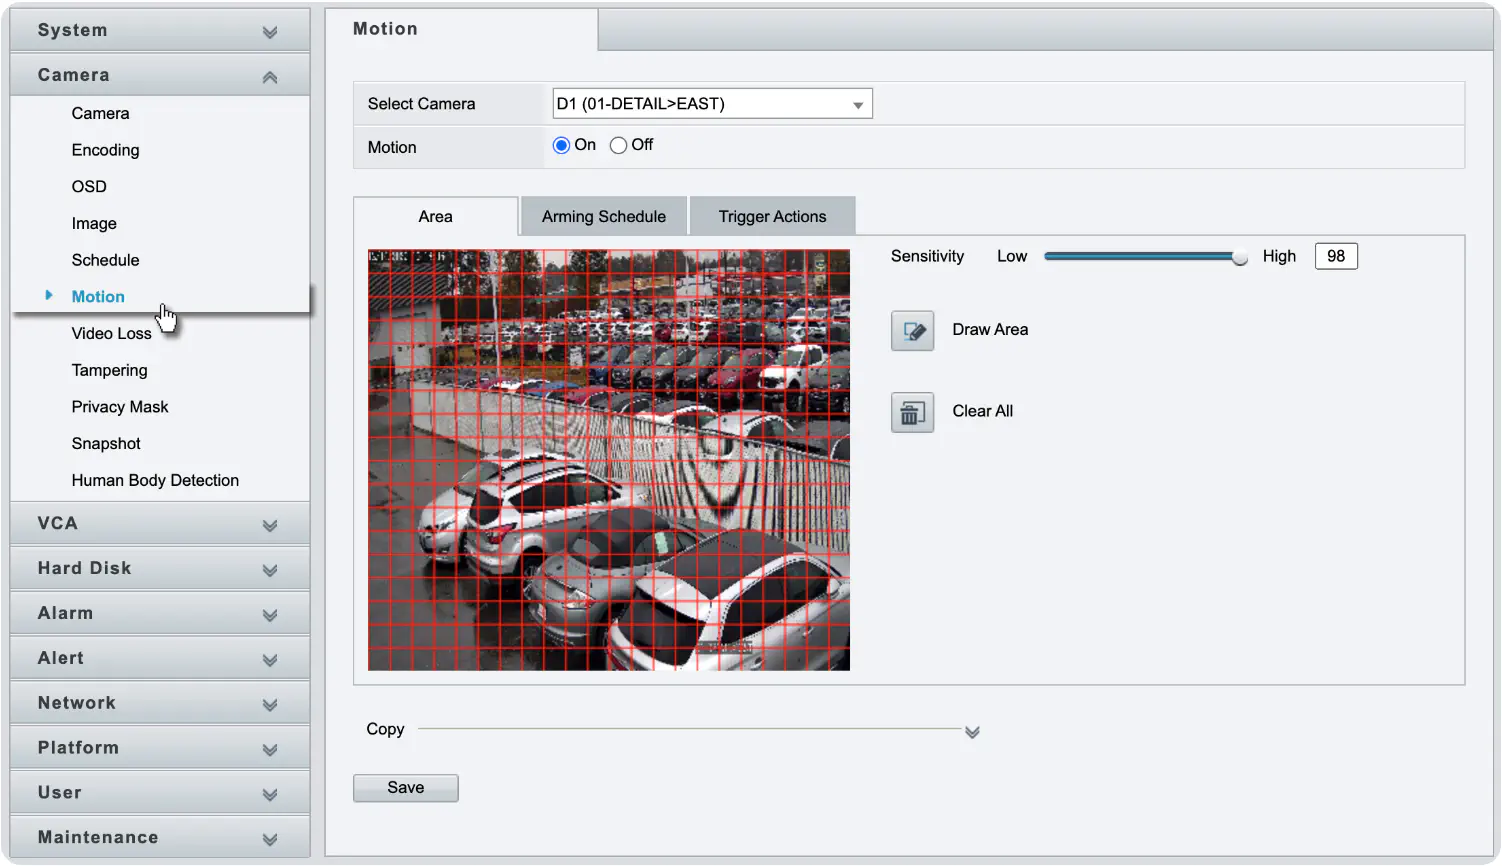Click the Maintenance section chevron icon
1502x866 pixels.
click(270, 839)
